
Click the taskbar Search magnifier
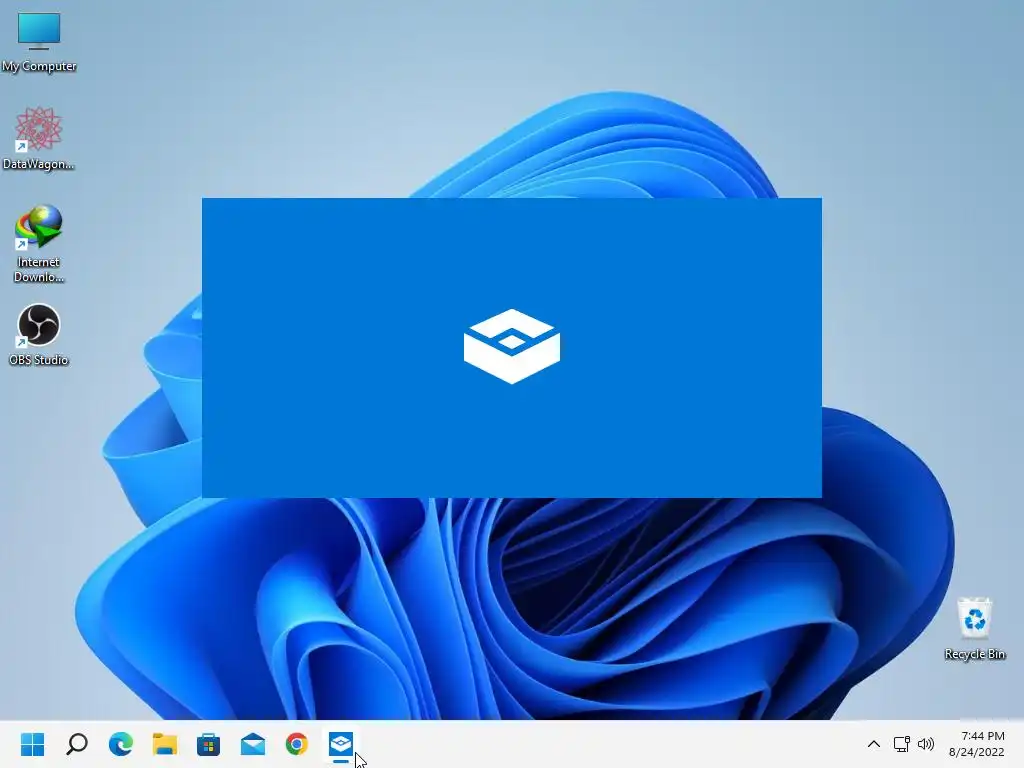(x=77, y=744)
